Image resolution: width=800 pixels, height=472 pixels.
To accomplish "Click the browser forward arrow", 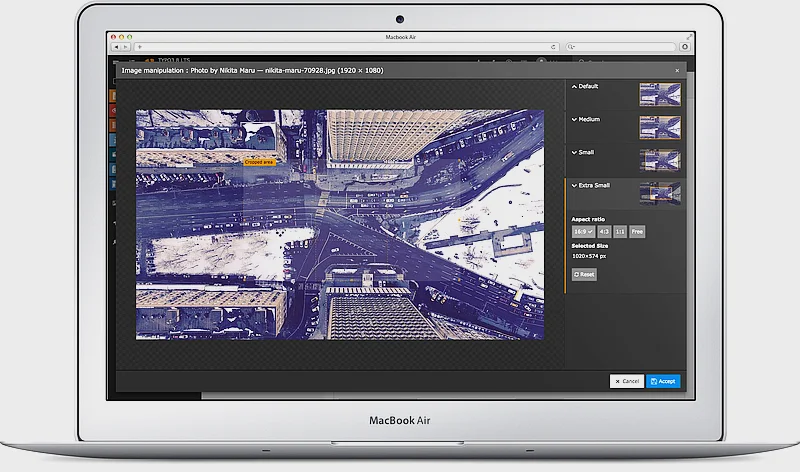I will point(125,47).
